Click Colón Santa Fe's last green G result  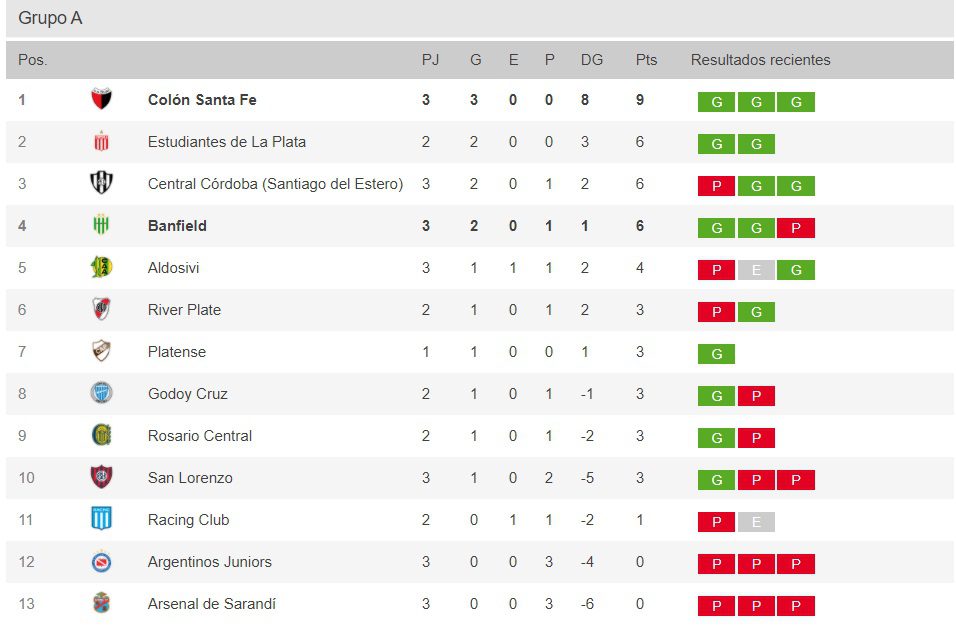(x=796, y=102)
